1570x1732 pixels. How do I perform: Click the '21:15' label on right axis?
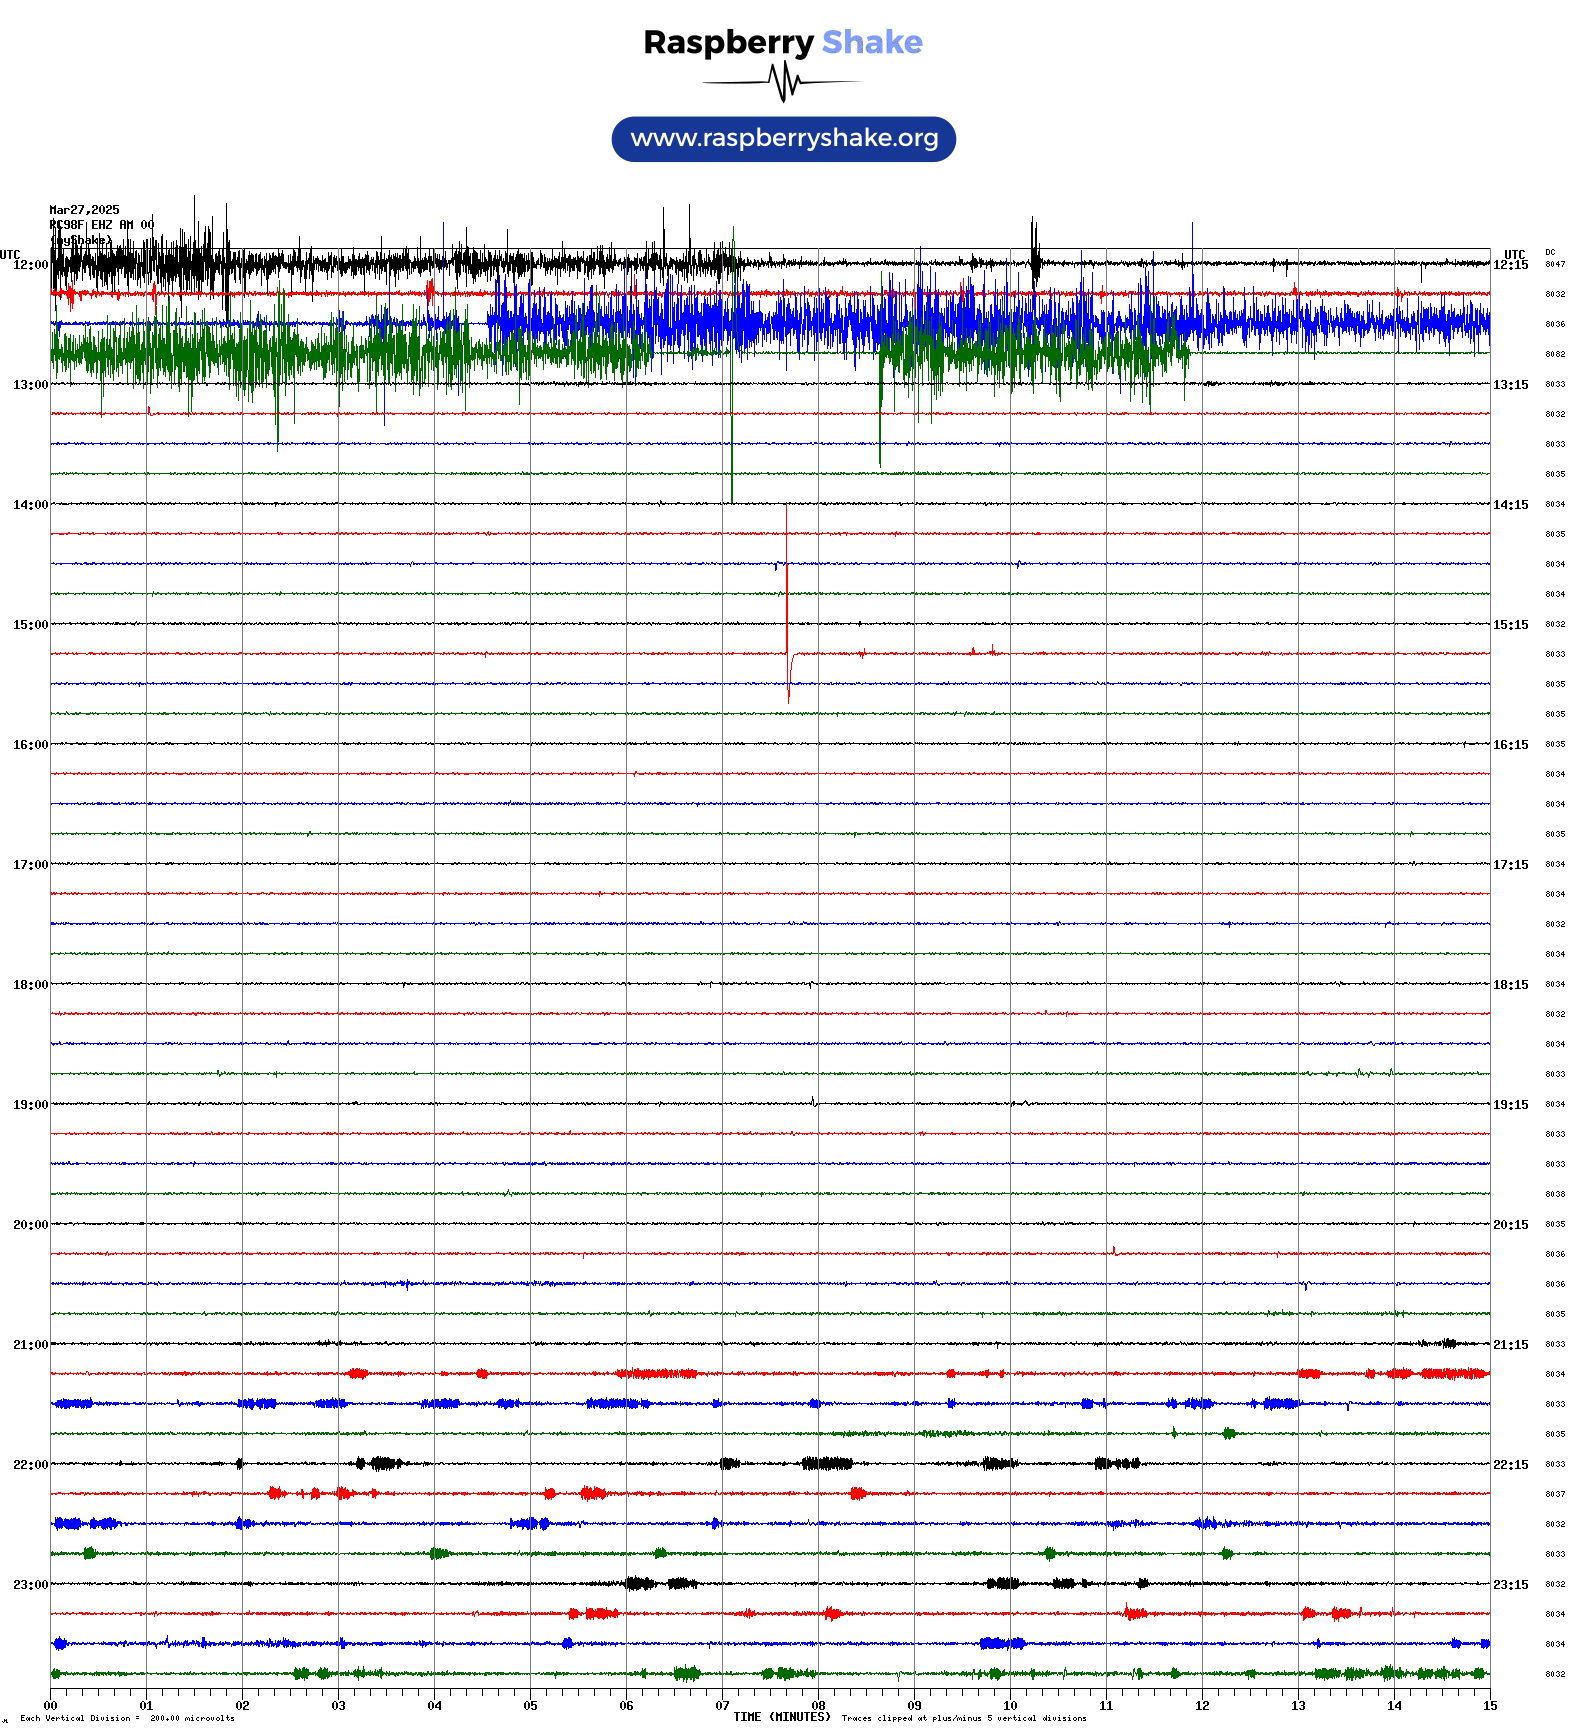tap(1511, 1345)
